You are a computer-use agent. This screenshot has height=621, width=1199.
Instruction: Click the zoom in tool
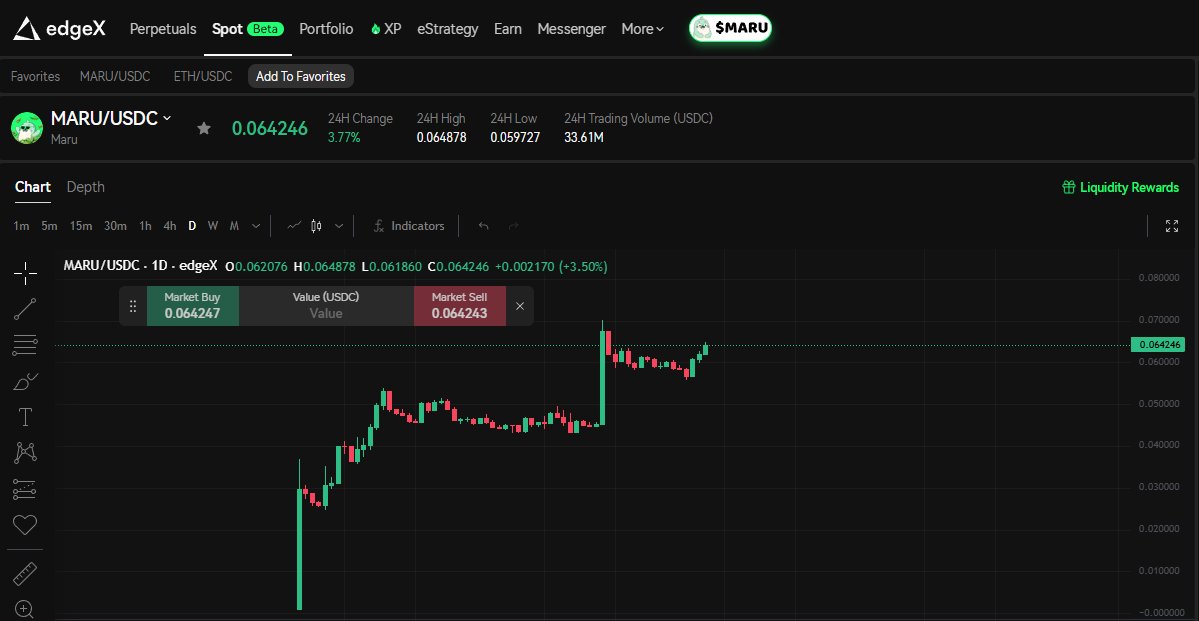[25, 609]
